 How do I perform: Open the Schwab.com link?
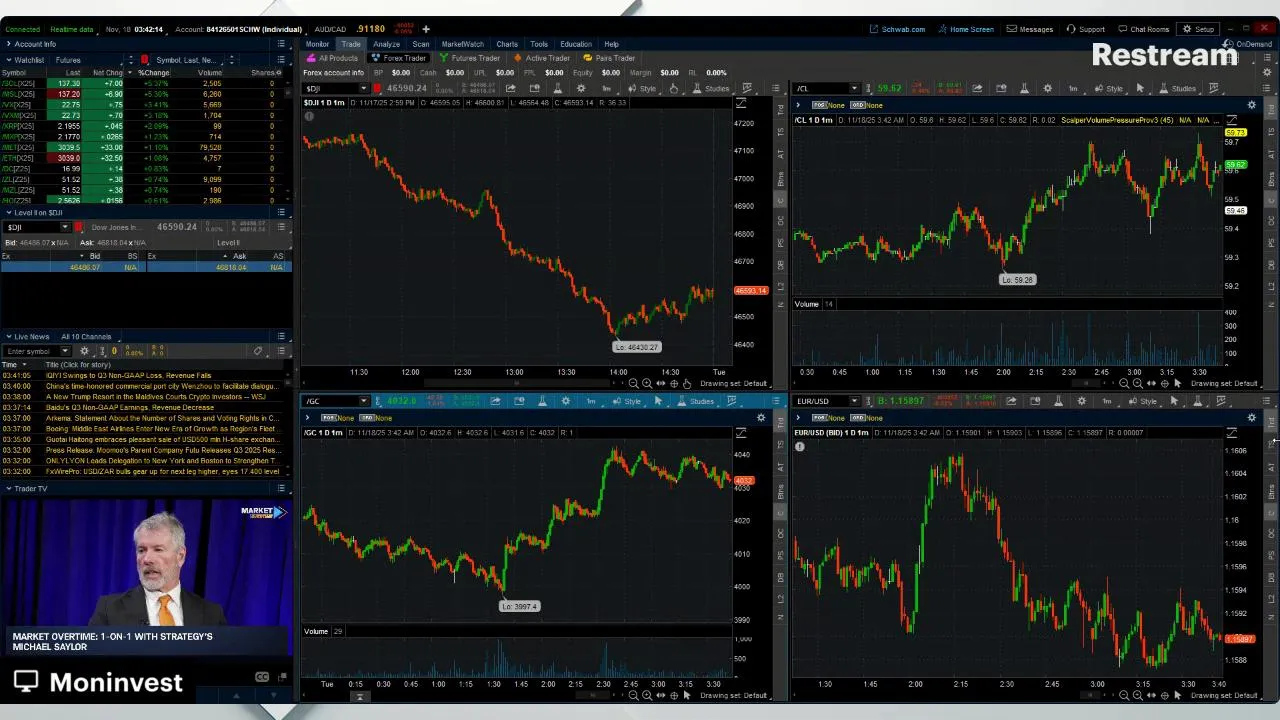(x=897, y=29)
